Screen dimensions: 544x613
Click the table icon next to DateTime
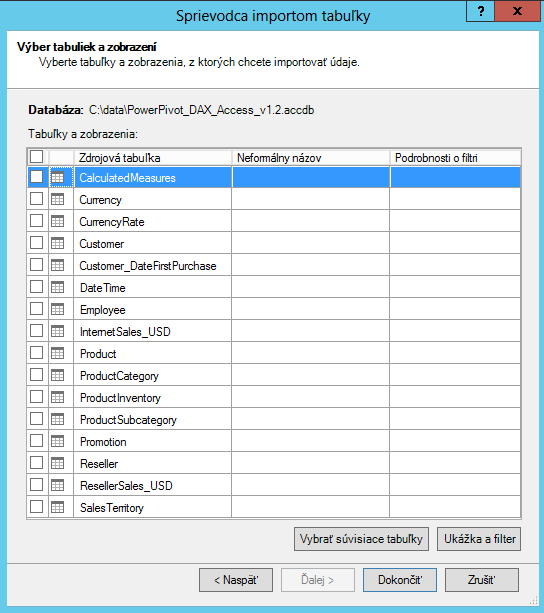[57, 287]
